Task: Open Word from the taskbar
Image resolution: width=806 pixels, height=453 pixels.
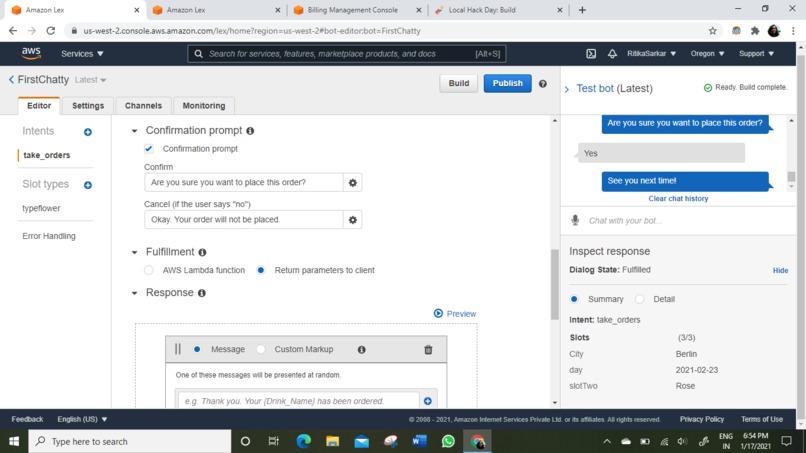Action: click(419, 441)
